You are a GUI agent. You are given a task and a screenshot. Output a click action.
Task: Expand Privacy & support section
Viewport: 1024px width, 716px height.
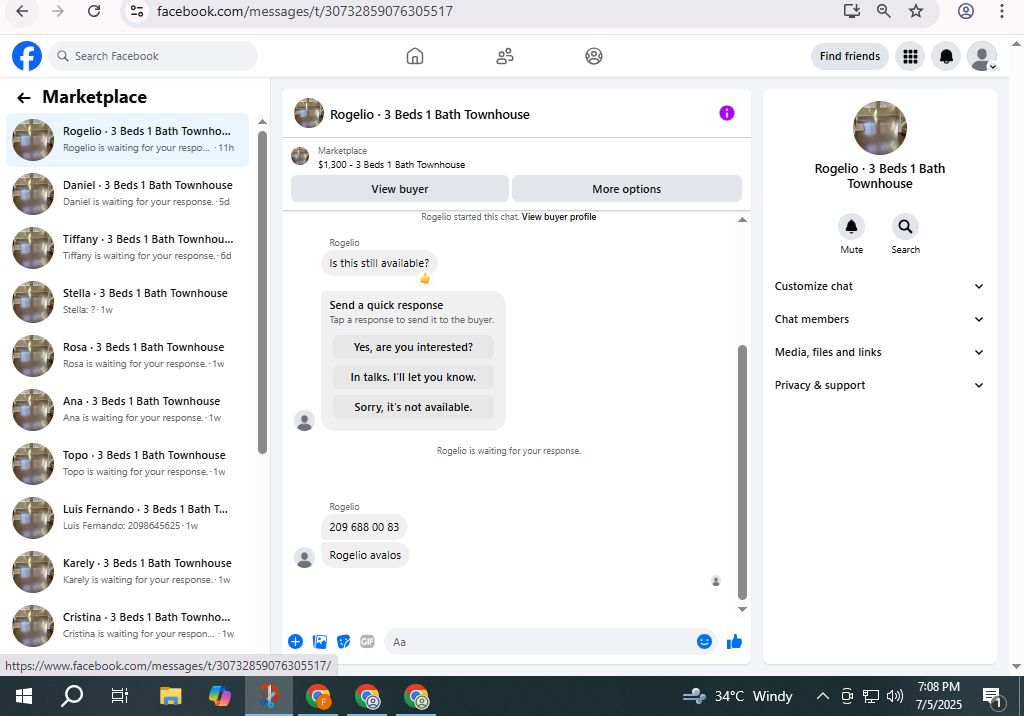[x=880, y=385]
